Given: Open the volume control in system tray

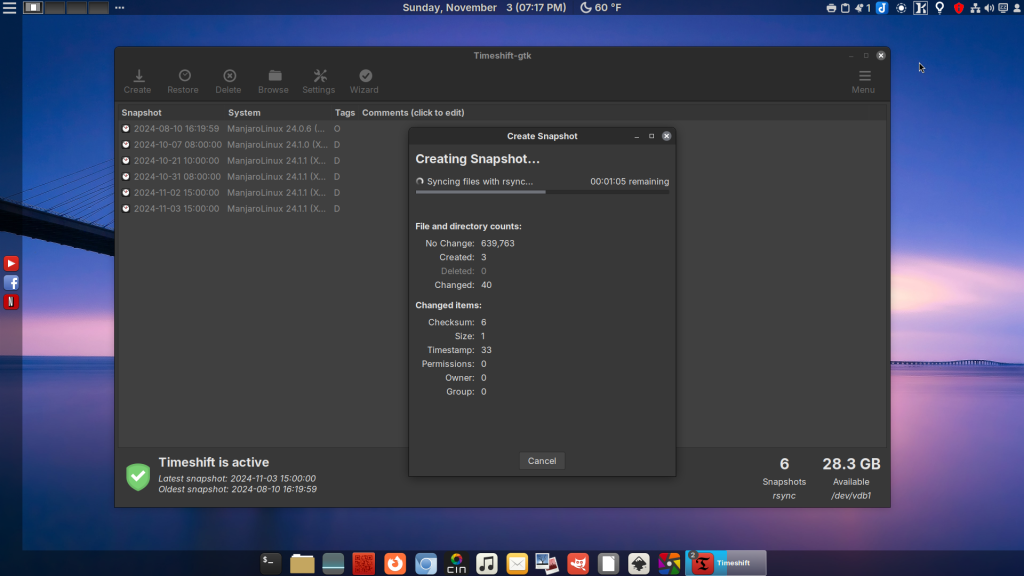Looking at the screenshot, I should (x=988, y=8).
